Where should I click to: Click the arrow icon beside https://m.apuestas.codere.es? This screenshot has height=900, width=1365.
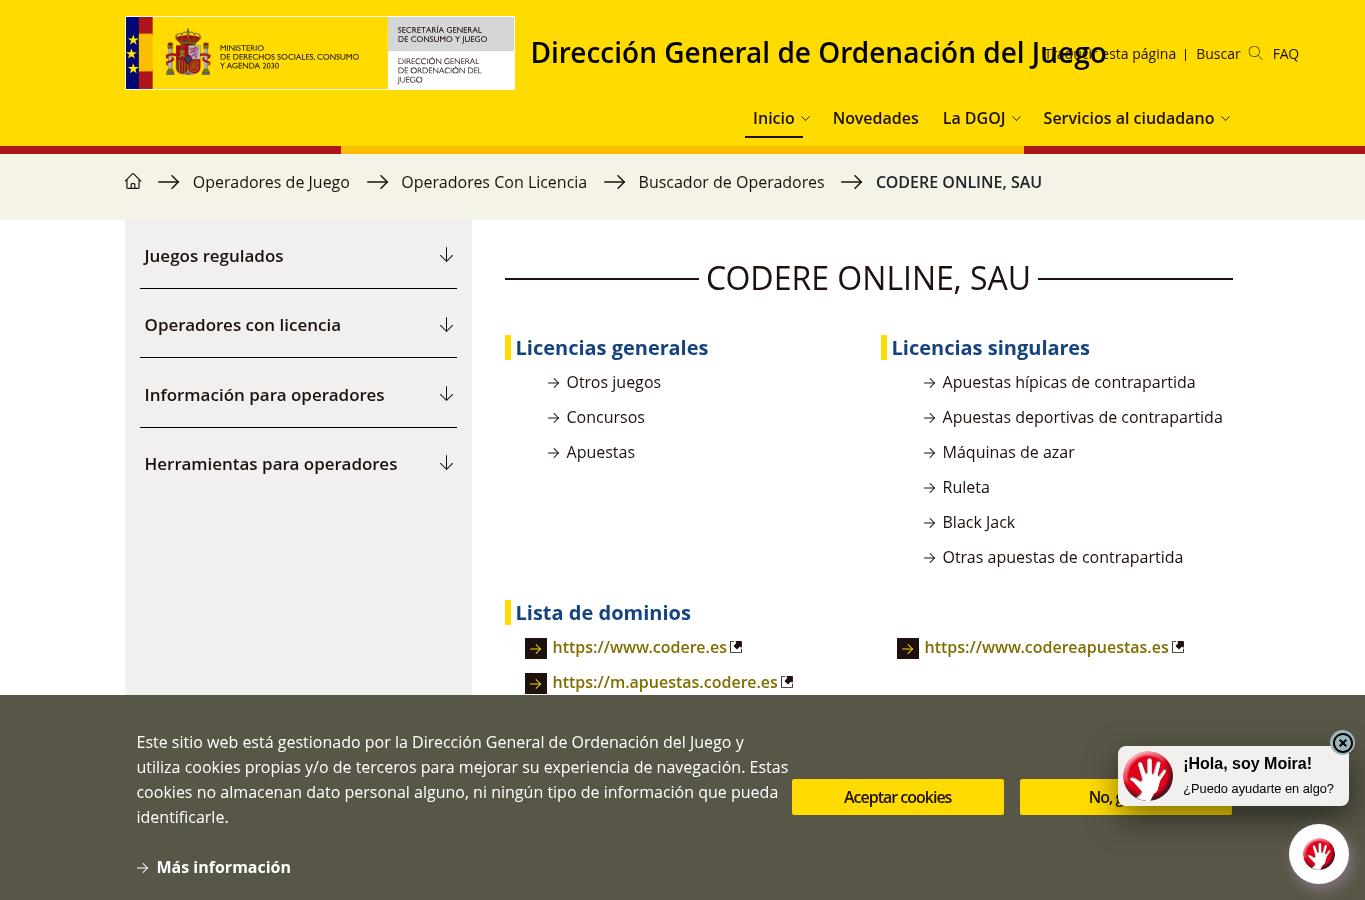pos(536,684)
